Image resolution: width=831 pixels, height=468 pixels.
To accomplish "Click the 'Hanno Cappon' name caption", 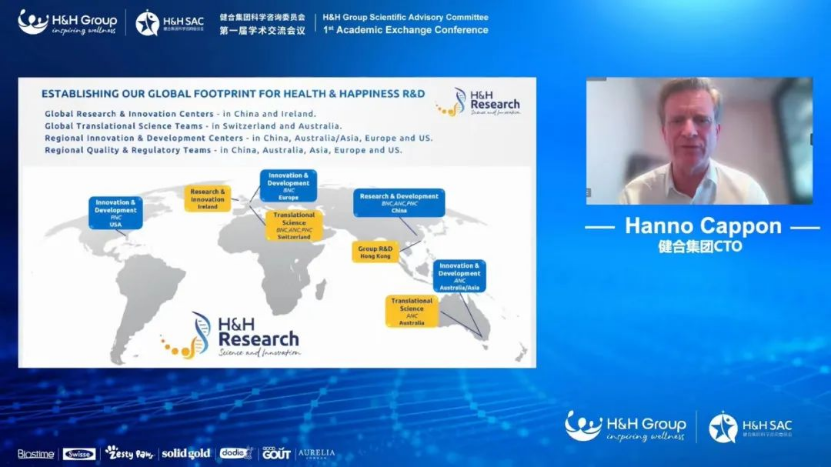I will 703,226.
